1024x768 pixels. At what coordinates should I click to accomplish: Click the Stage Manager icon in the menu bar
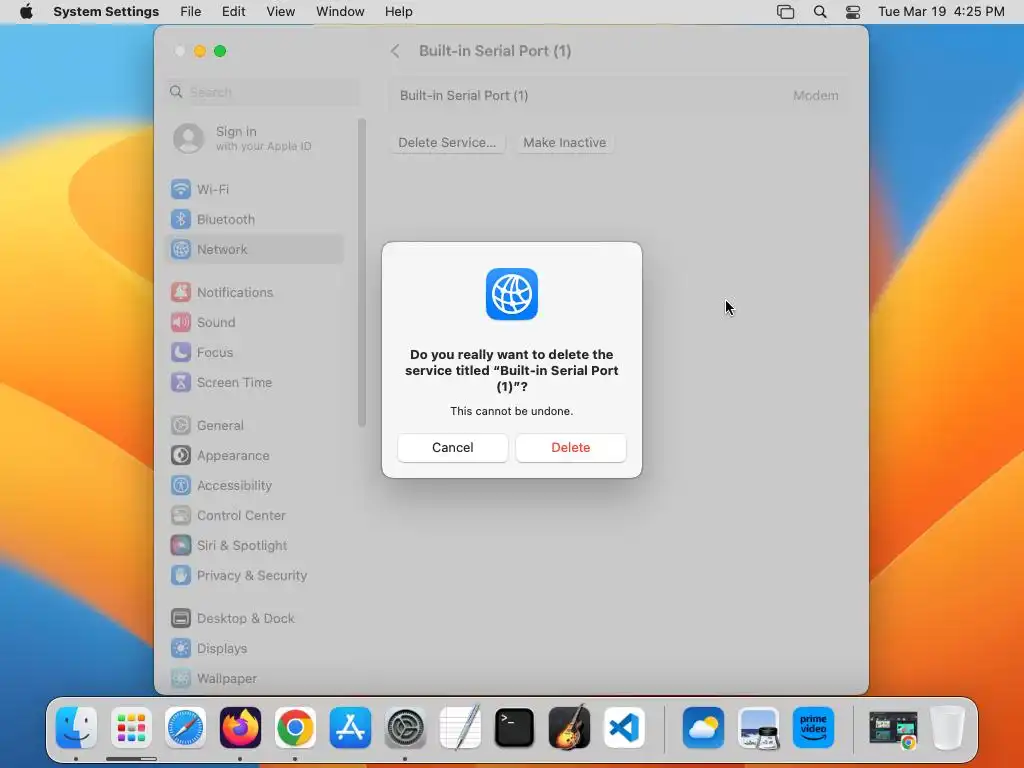(x=786, y=12)
